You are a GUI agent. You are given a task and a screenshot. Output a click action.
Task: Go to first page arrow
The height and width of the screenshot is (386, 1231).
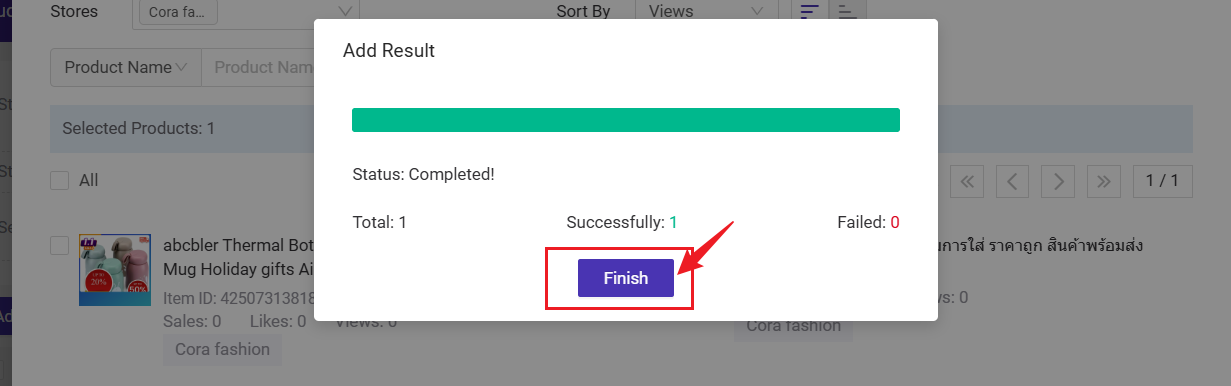(x=967, y=181)
